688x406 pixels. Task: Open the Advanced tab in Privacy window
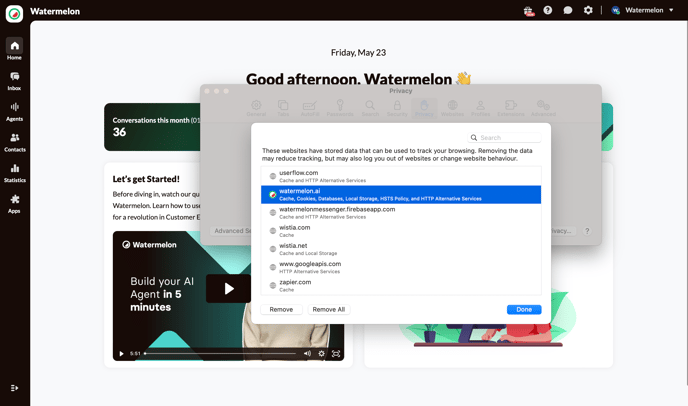tap(543, 108)
